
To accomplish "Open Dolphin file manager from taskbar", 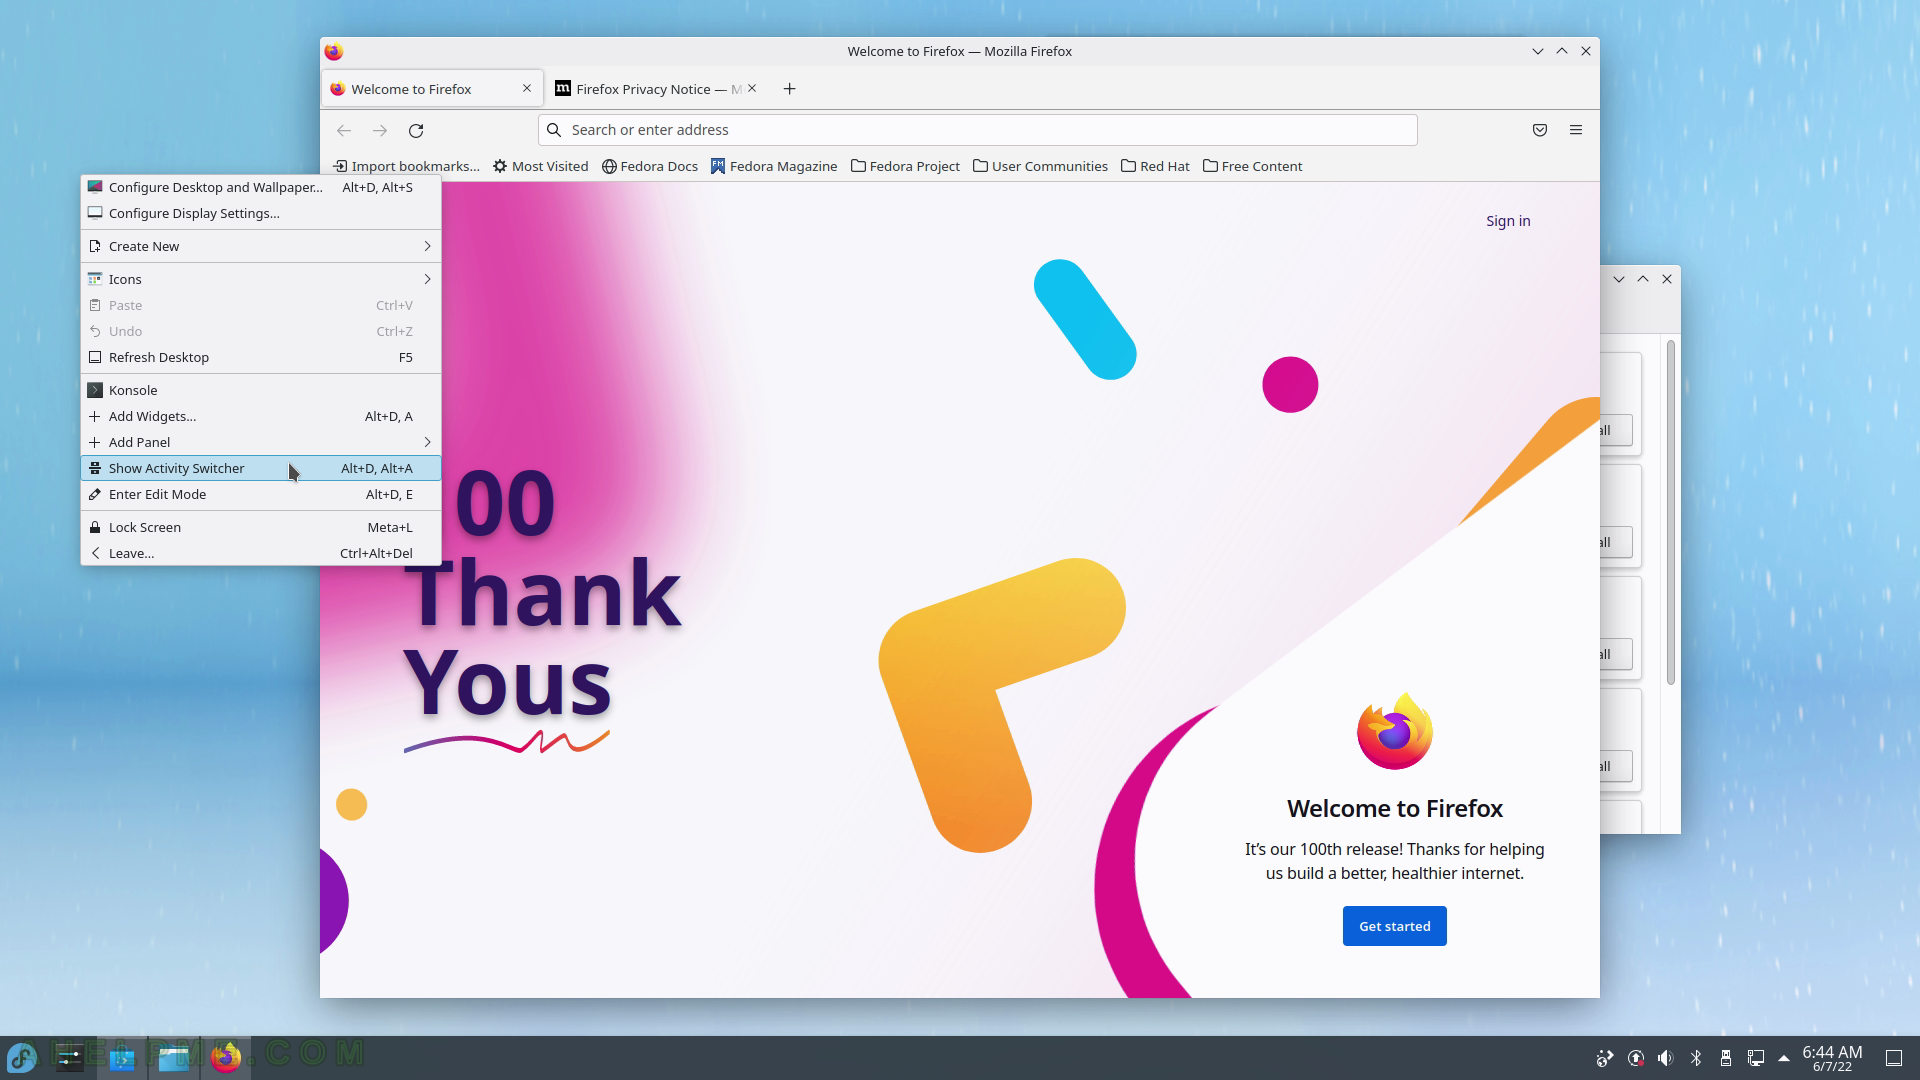I will pos(174,1057).
